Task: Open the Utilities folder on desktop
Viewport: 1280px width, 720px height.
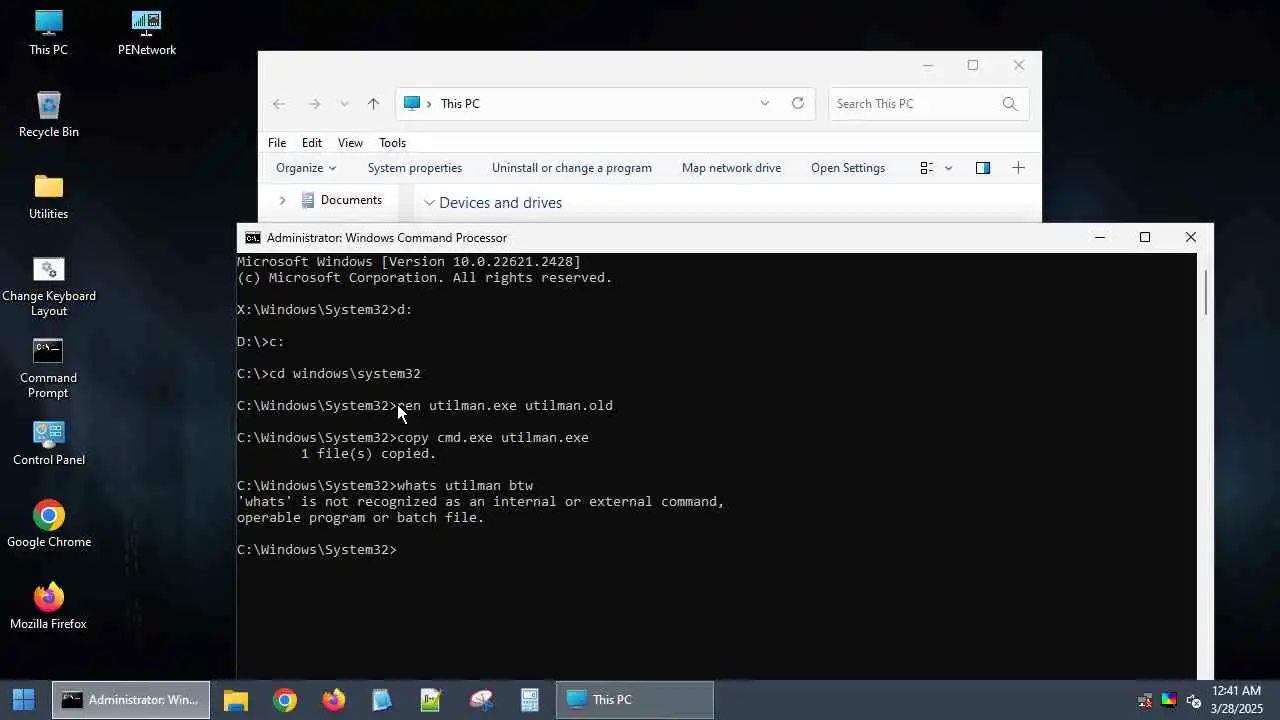Action: point(48,196)
